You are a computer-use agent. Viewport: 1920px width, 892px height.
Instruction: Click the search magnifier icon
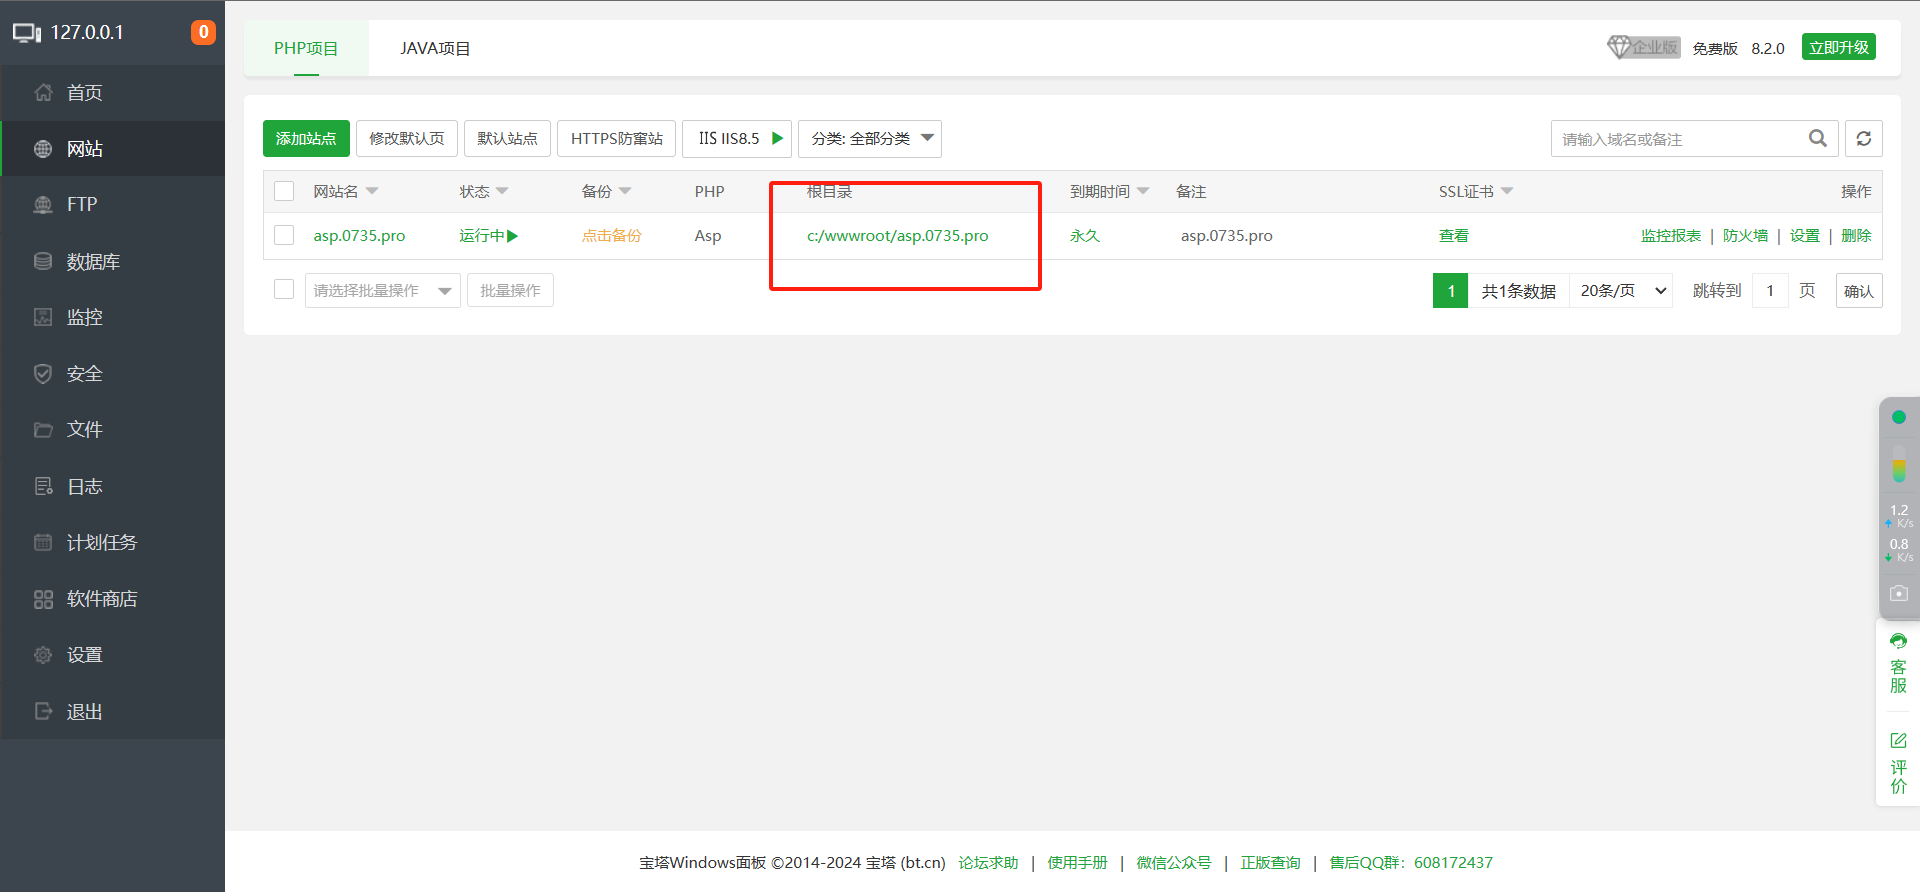pyautogui.click(x=1818, y=138)
